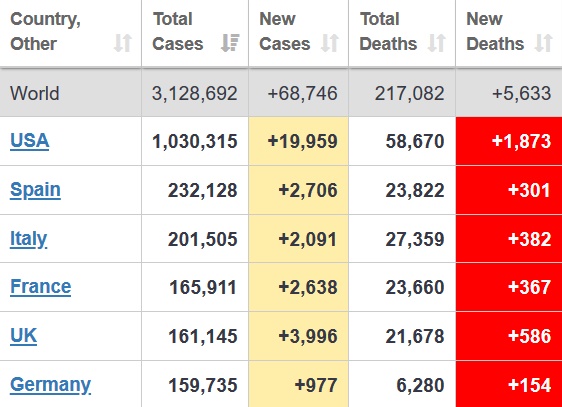562x407 pixels.
Task: Sort by Total Deaths arrow icon
Action: [x=437, y=43]
